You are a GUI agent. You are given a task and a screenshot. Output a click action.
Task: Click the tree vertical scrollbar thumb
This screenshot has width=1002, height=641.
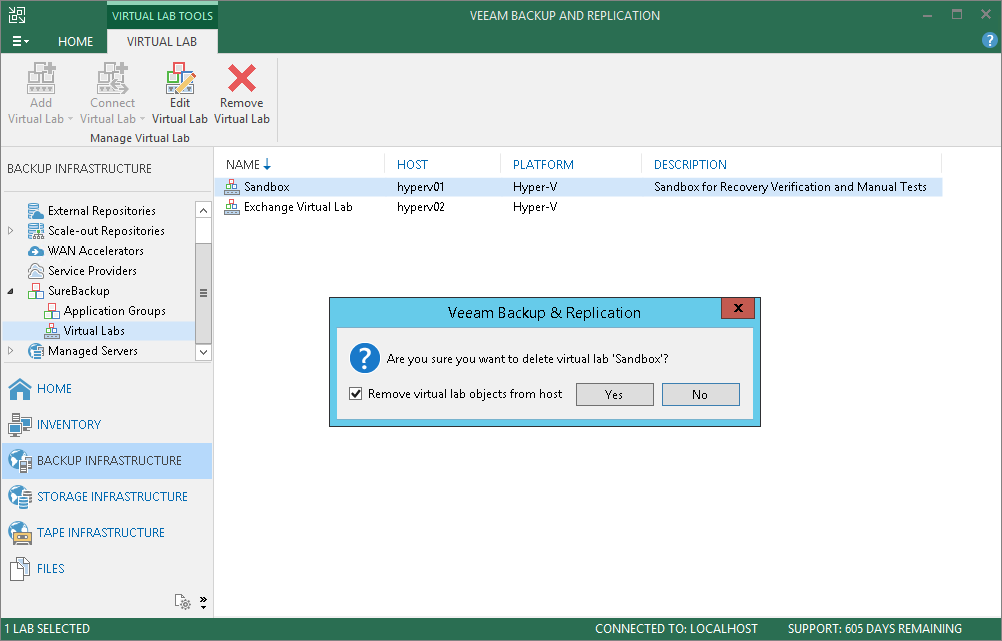[x=203, y=293]
